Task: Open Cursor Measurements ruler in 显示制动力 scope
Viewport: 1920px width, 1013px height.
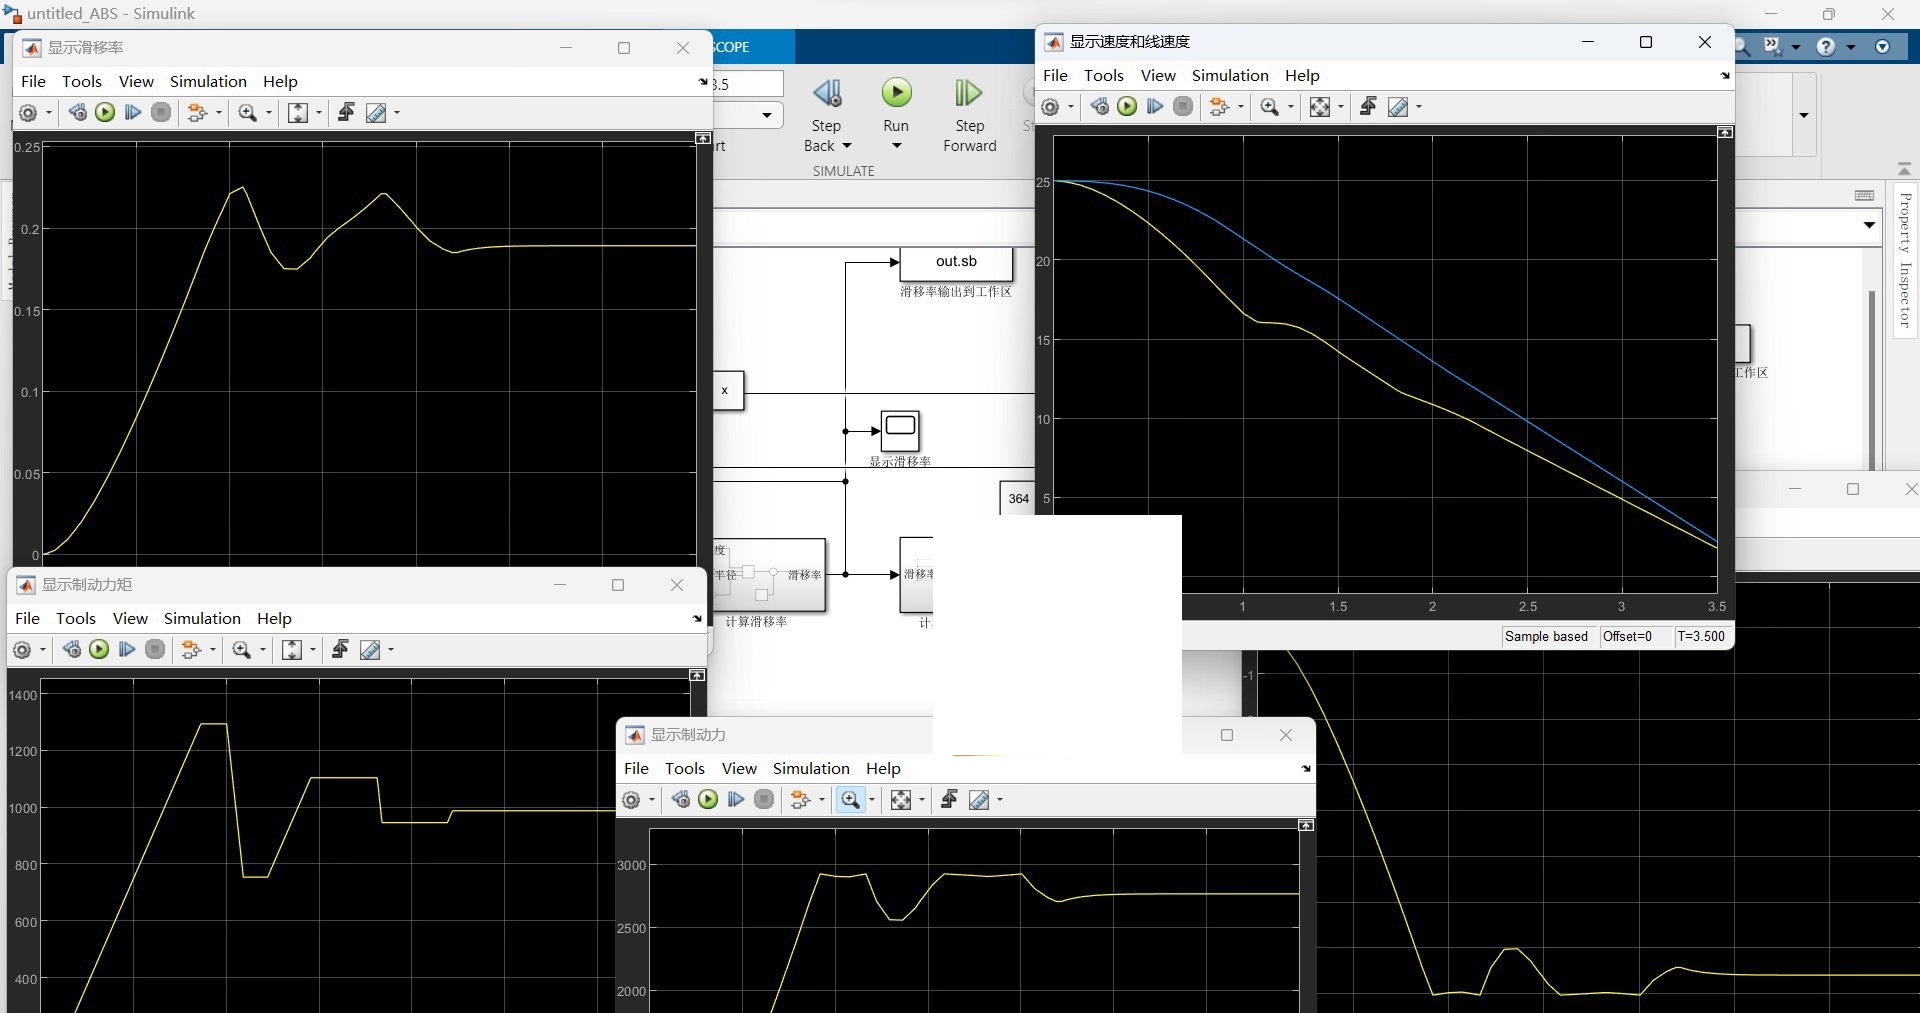Action: pyautogui.click(x=979, y=800)
